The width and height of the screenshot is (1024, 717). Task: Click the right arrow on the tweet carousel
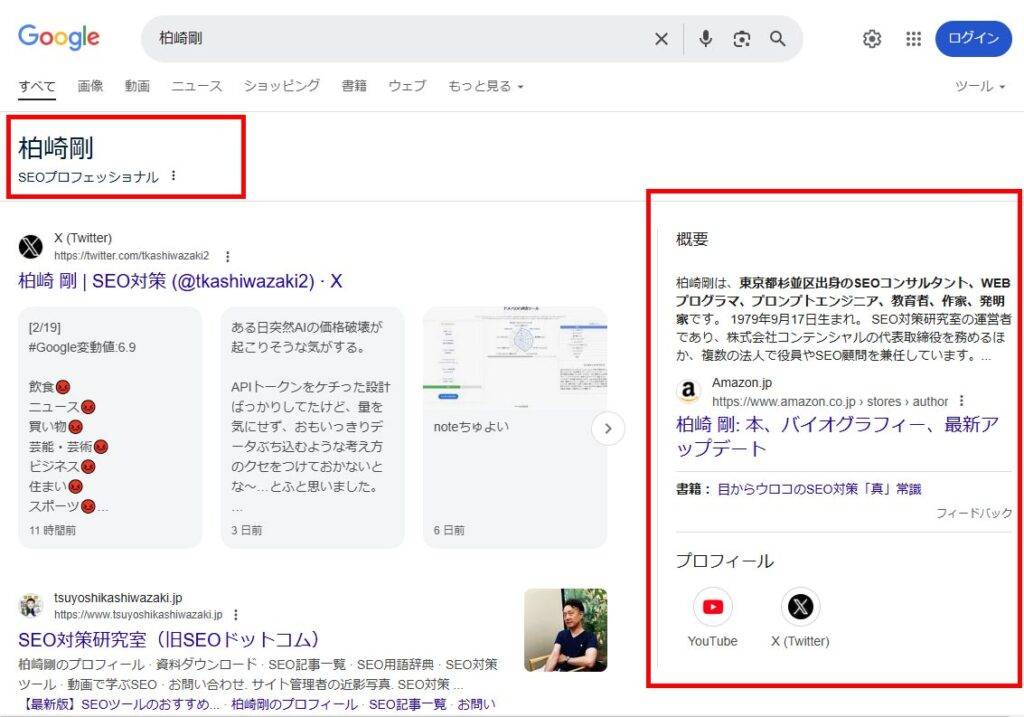tap(608, 427)
